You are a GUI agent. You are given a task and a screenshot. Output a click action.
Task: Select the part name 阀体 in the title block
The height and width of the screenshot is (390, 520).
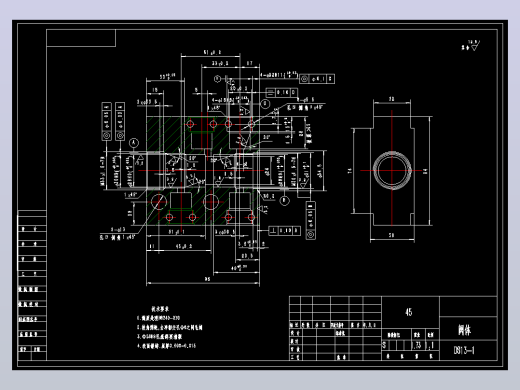(464, 330)
